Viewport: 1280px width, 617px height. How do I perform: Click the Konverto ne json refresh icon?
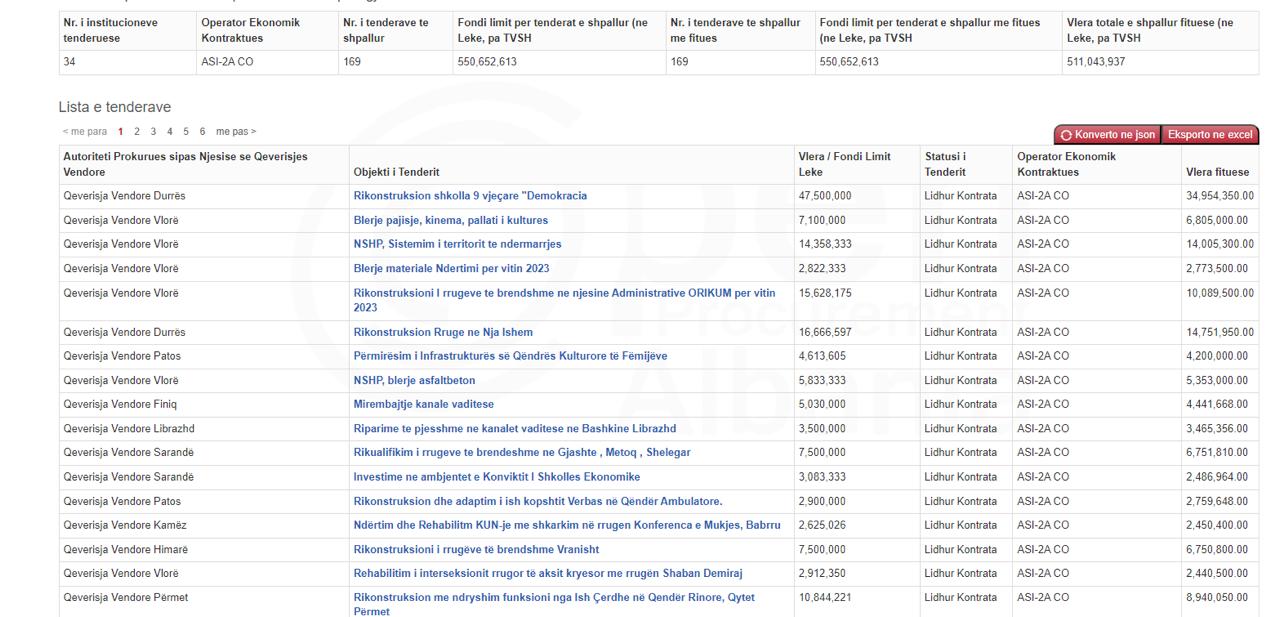coord(1067,135)
